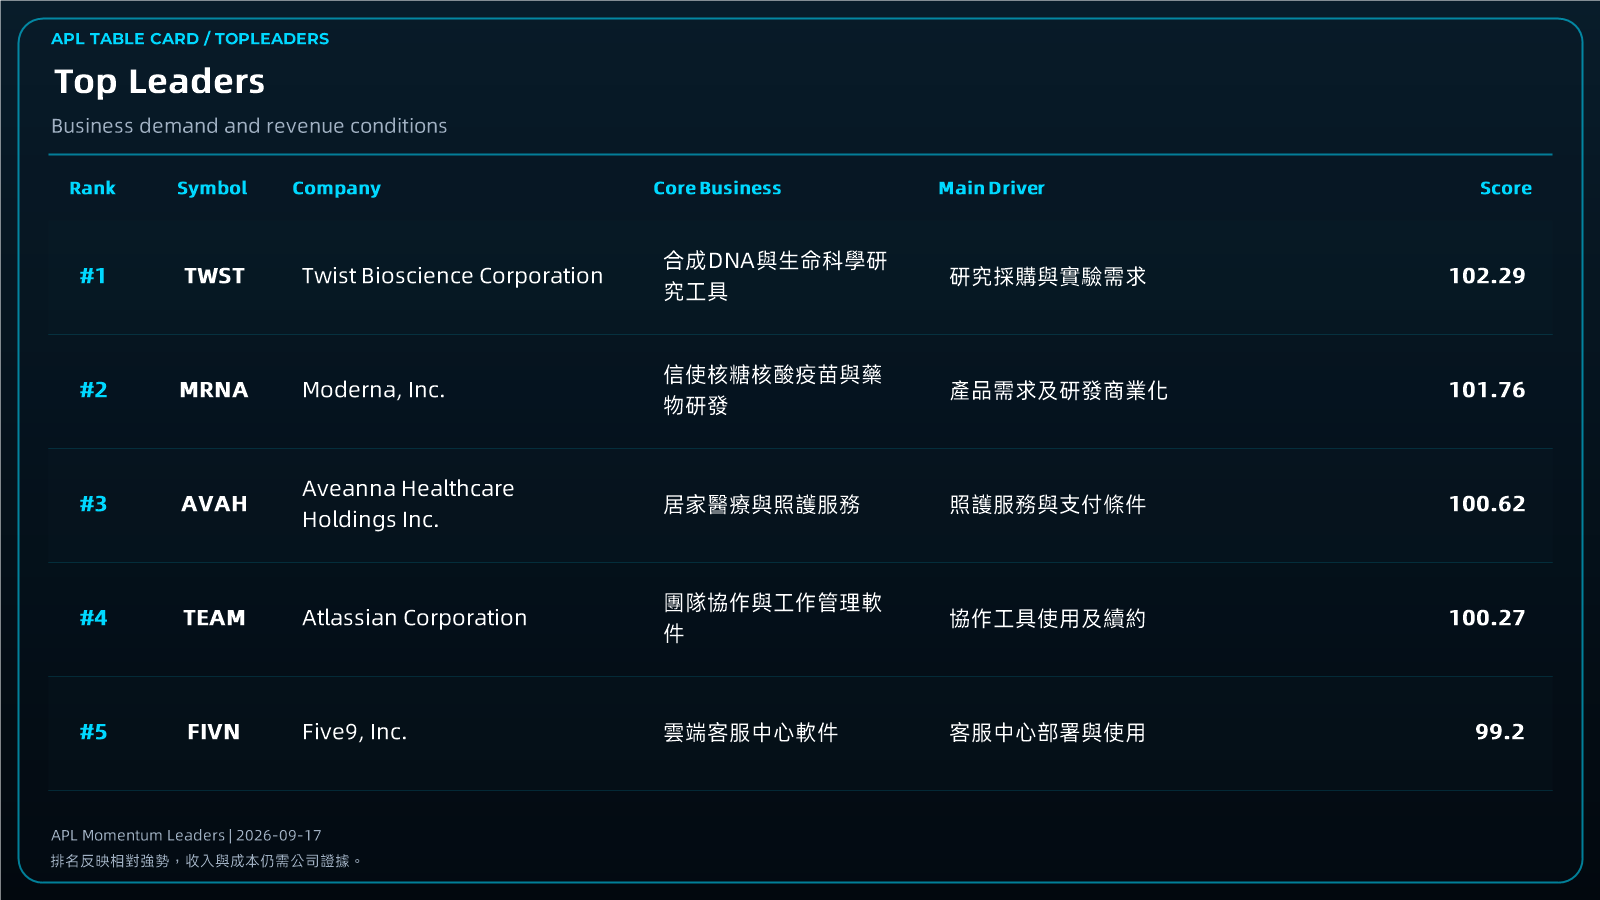
Task: Click the Main Driver column header
Action: coord(991,188)
